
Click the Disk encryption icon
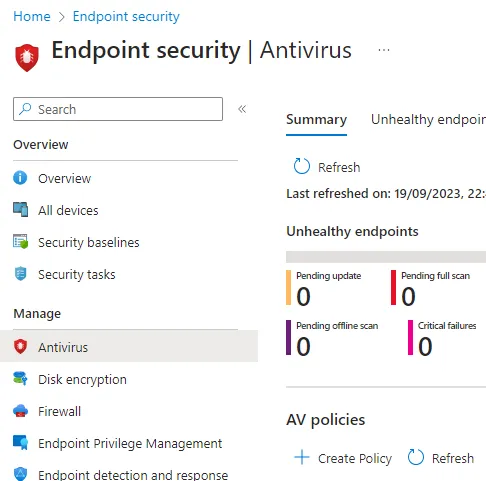(20, 379)
